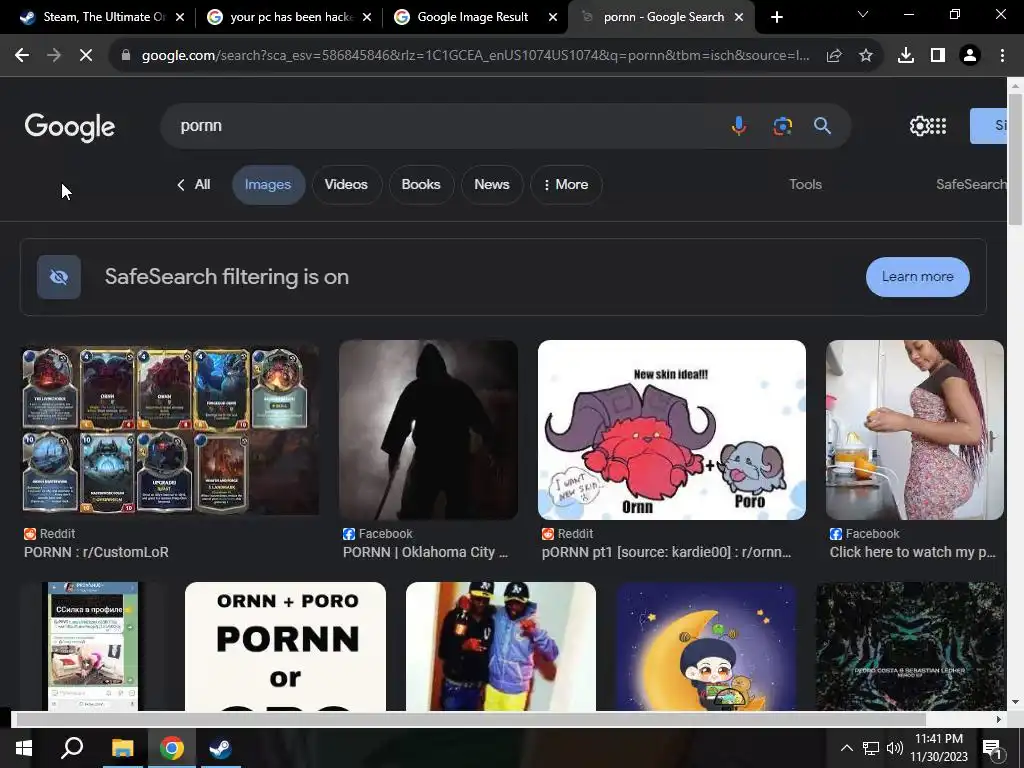Open Chrome downloads icon
Viewport: 1024px width, 768px height.
coord(906,56)
